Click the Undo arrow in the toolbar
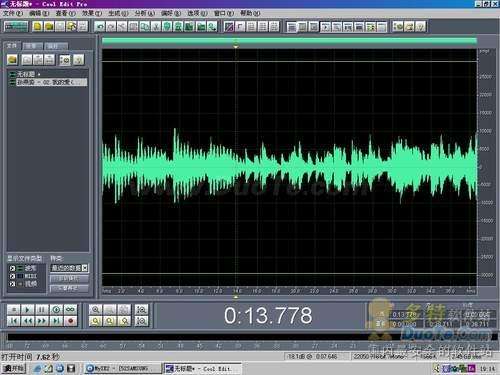500x375 pixels. [x=100, y=26]
